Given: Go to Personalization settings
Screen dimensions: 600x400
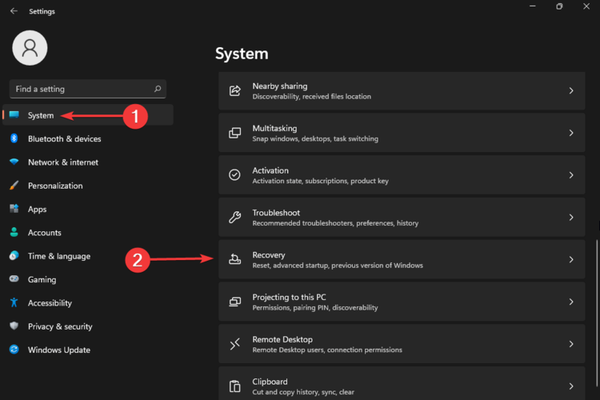Looking at the screenshot, I should (55, 186).
